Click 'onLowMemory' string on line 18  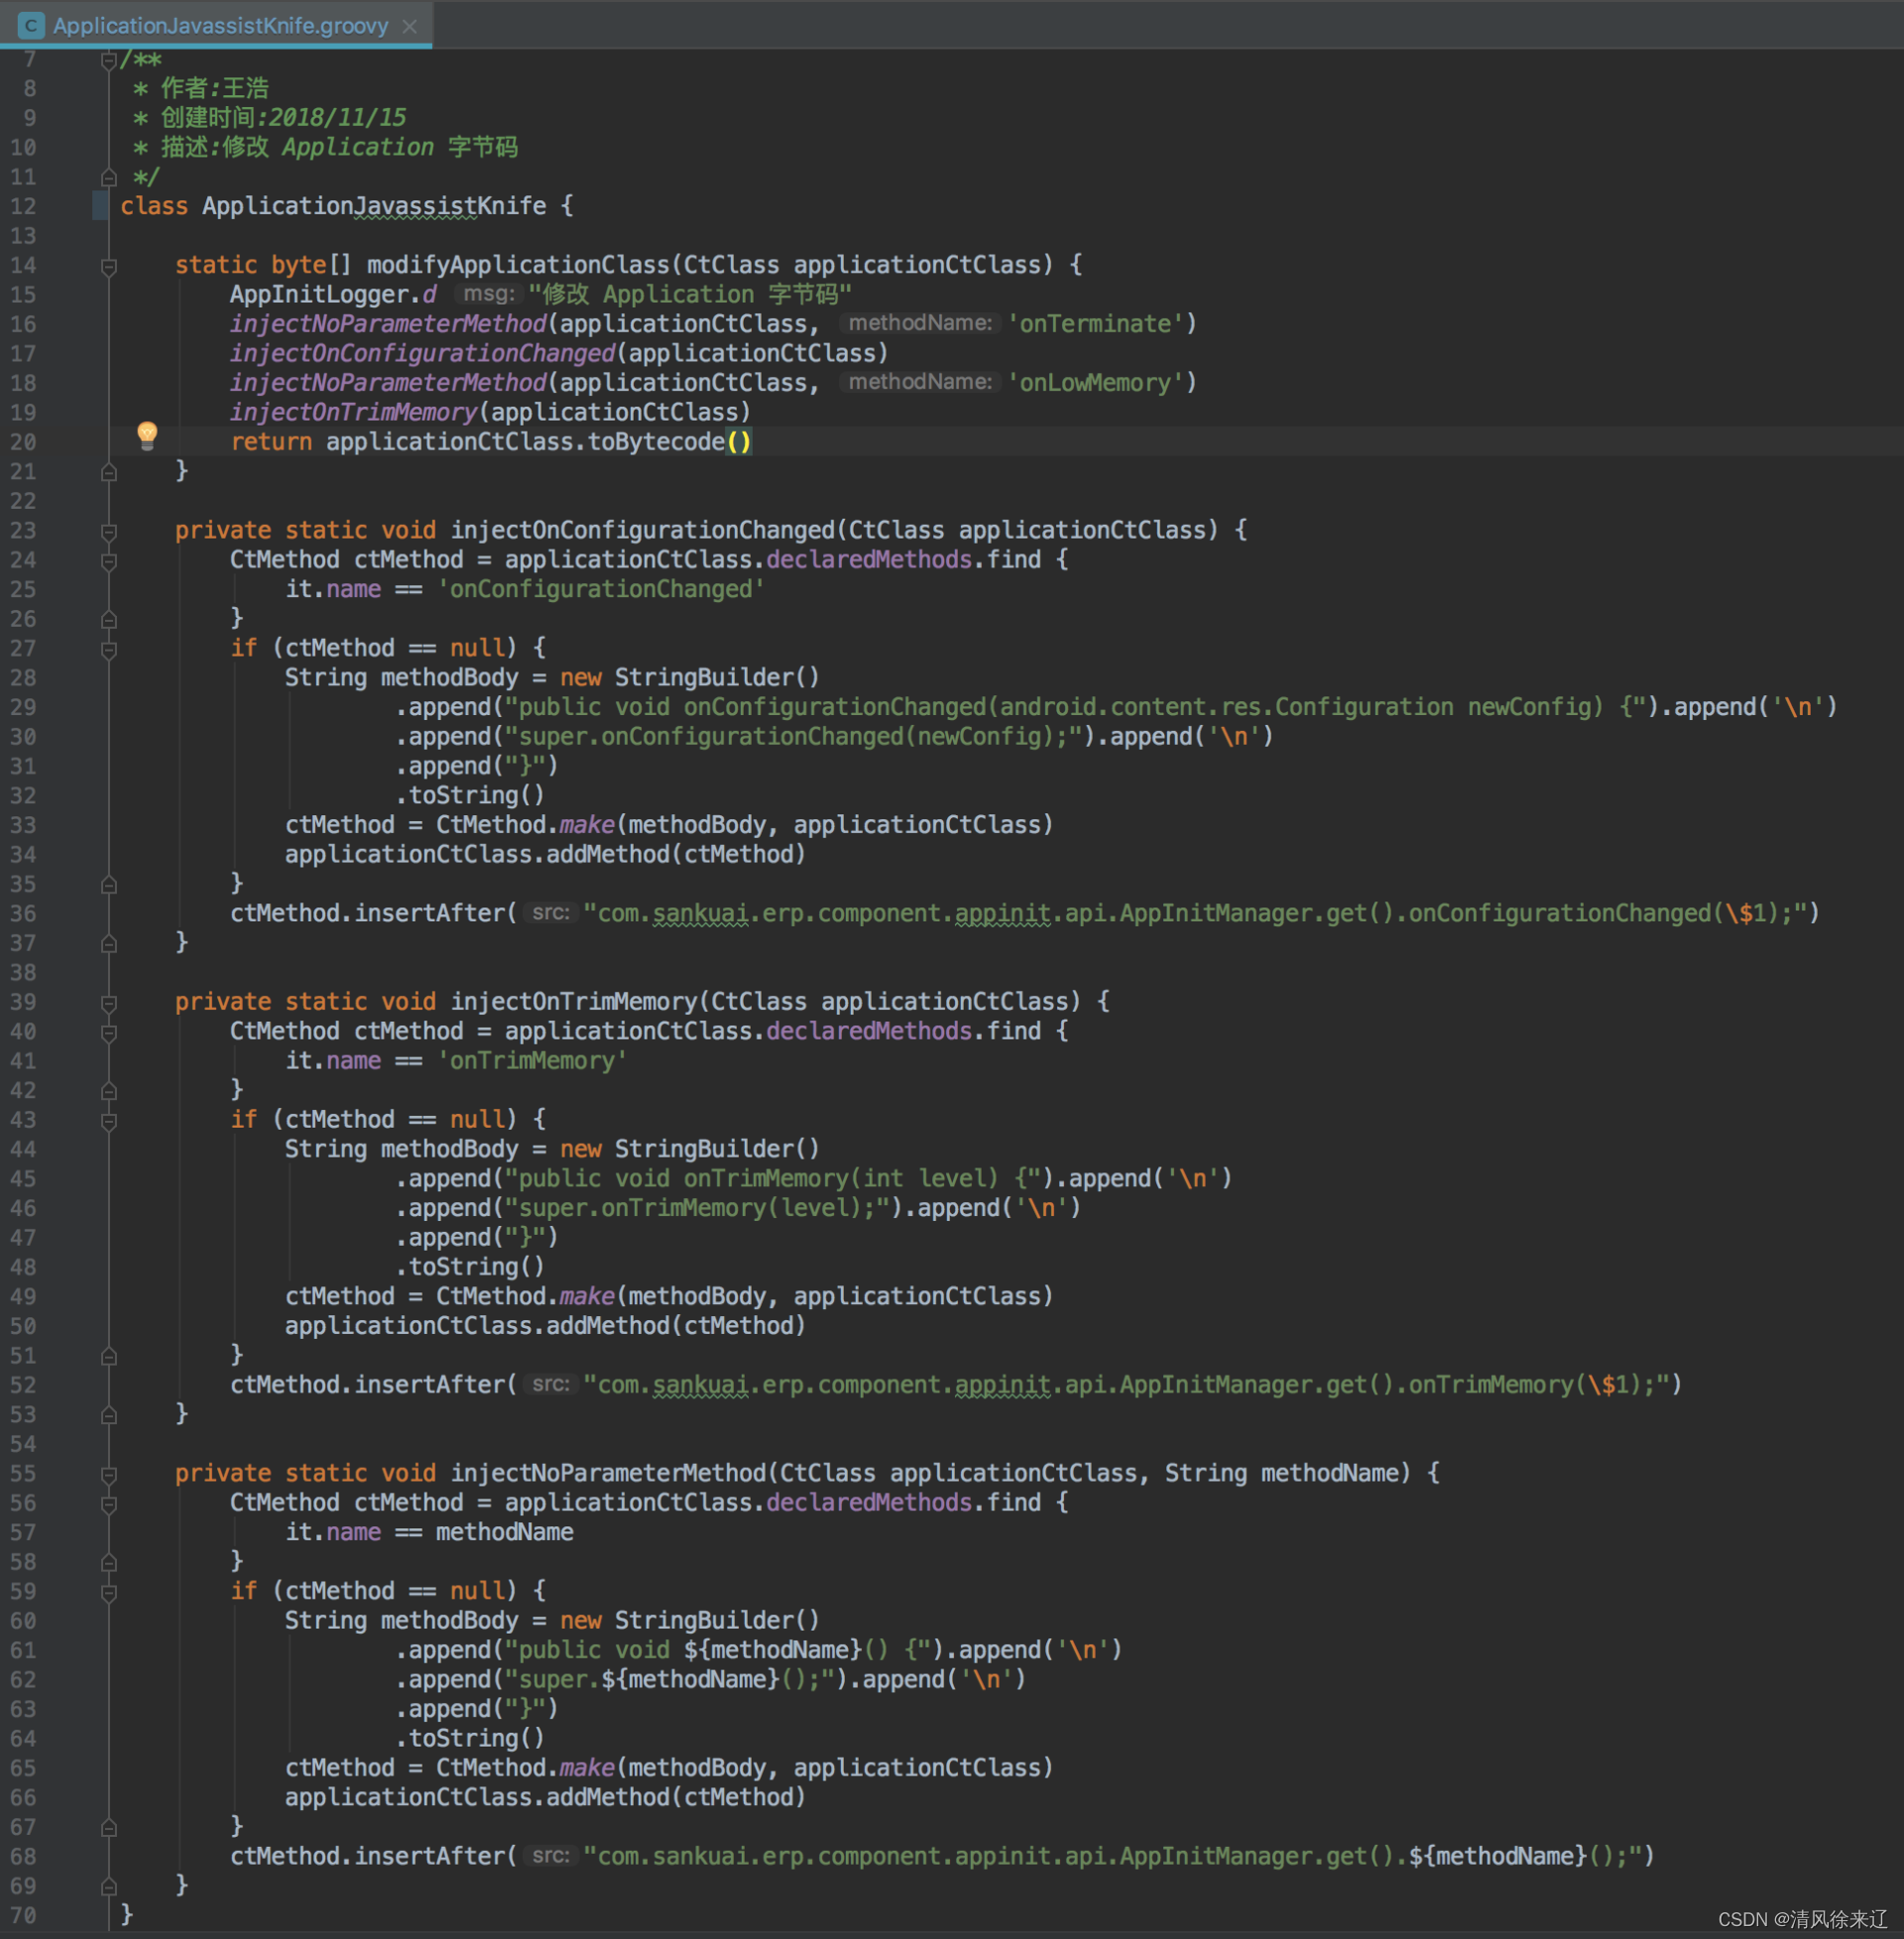point(1095,383)
